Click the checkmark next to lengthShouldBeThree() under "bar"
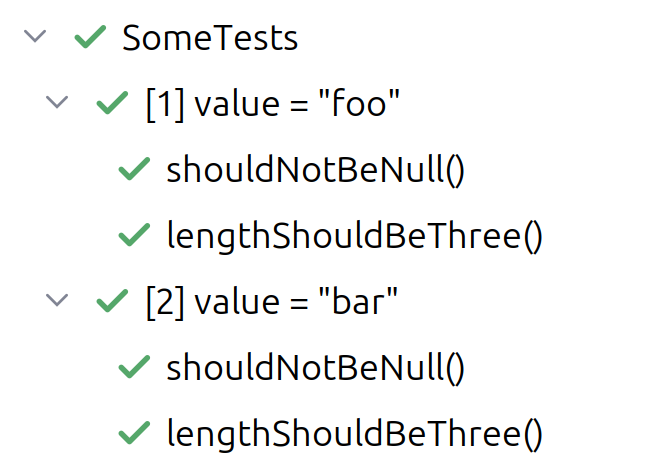 pos(134,434)
